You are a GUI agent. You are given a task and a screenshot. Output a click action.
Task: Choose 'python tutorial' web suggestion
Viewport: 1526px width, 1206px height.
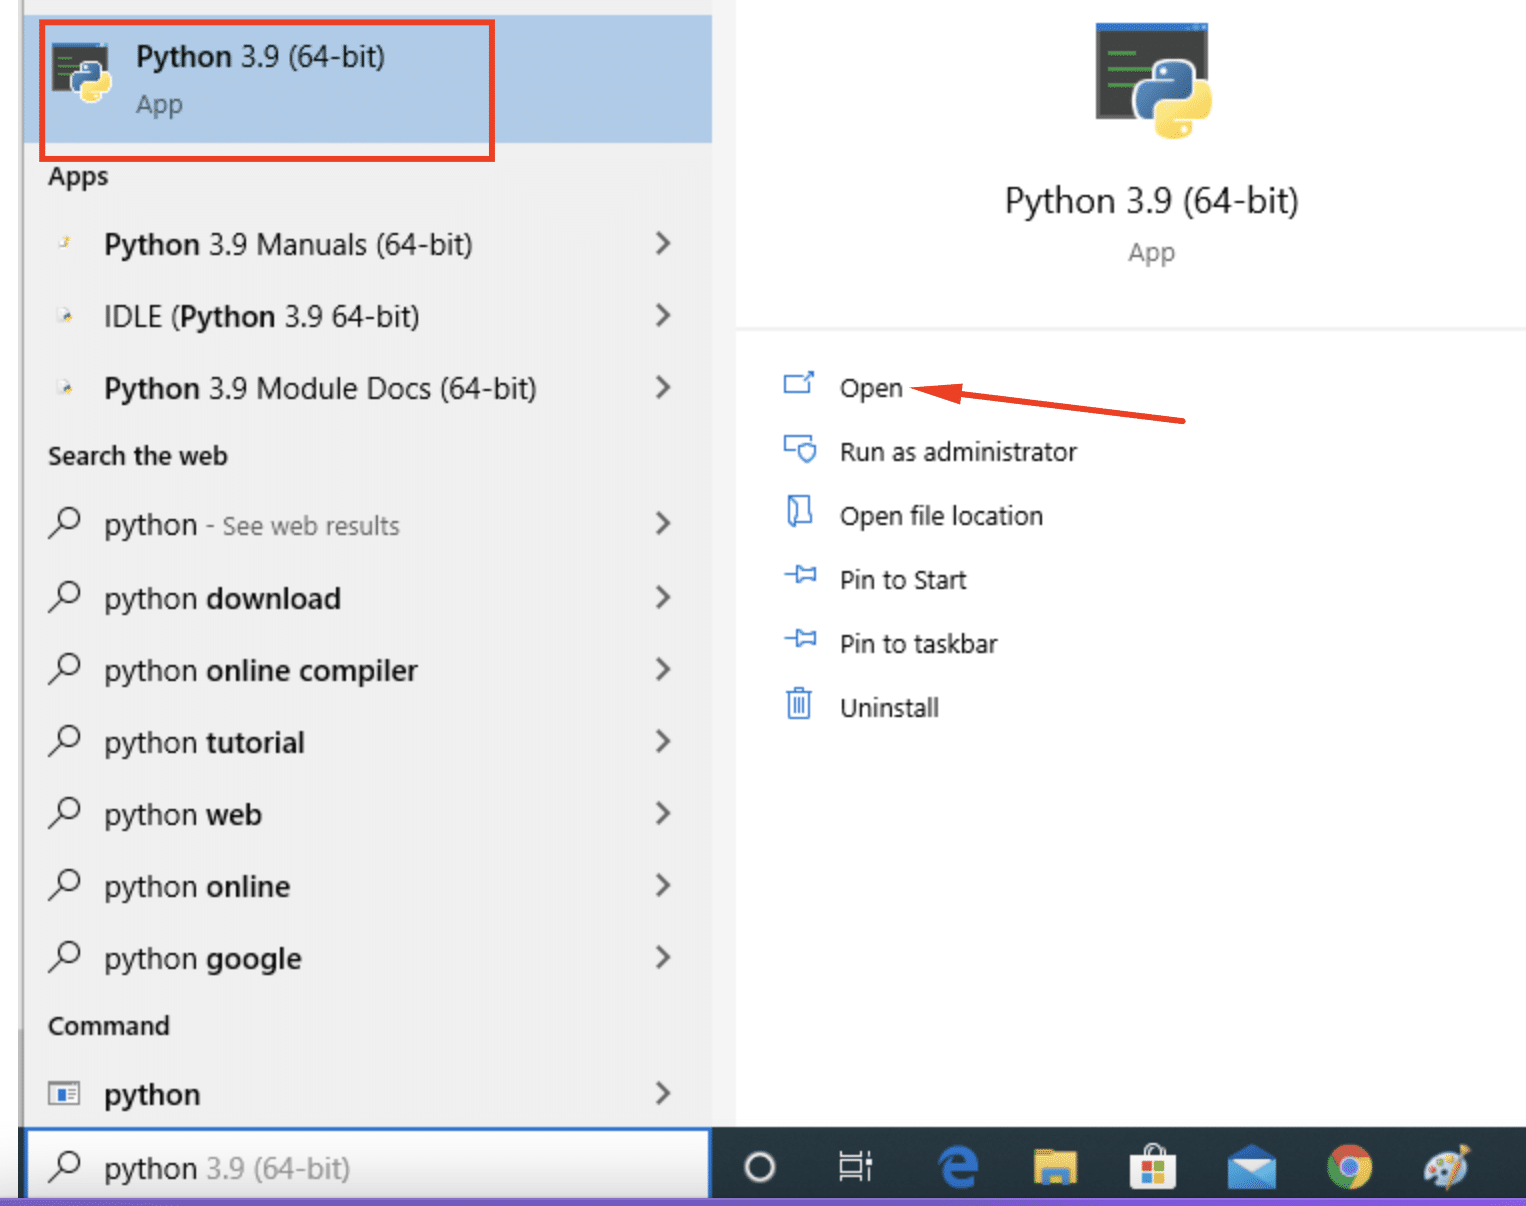click(x=367, y=742)
